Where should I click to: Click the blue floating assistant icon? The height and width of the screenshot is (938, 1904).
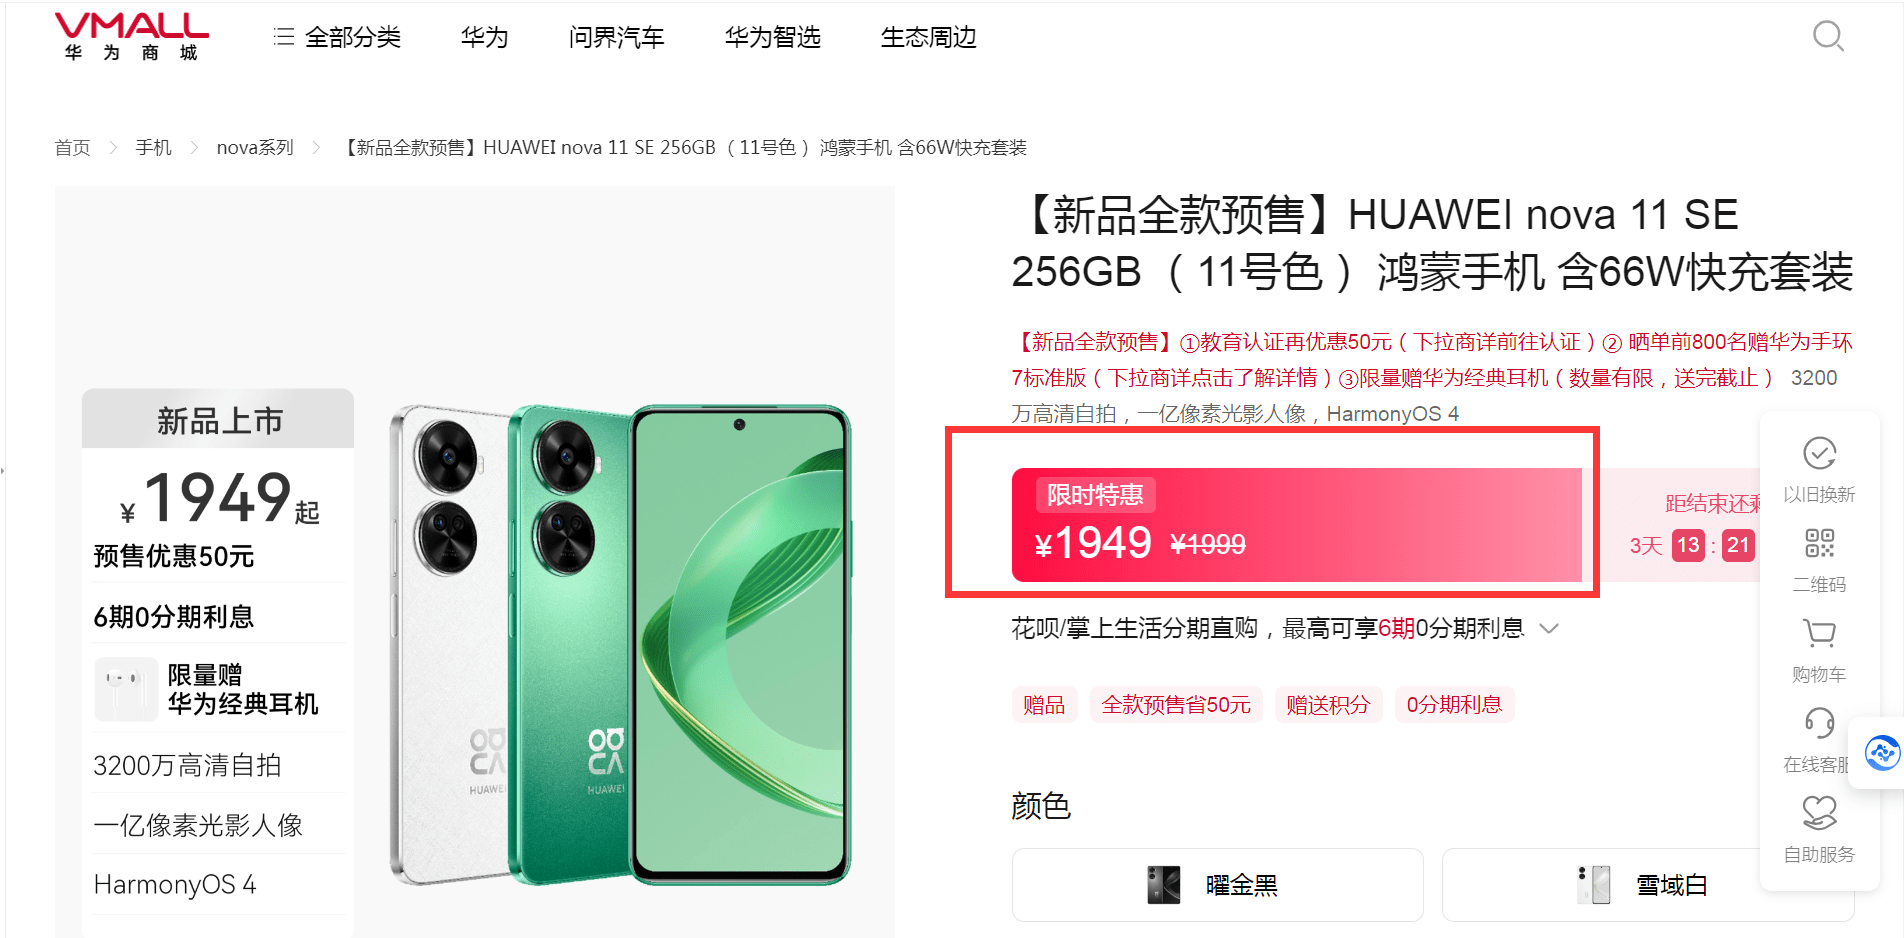point(1882,752)
